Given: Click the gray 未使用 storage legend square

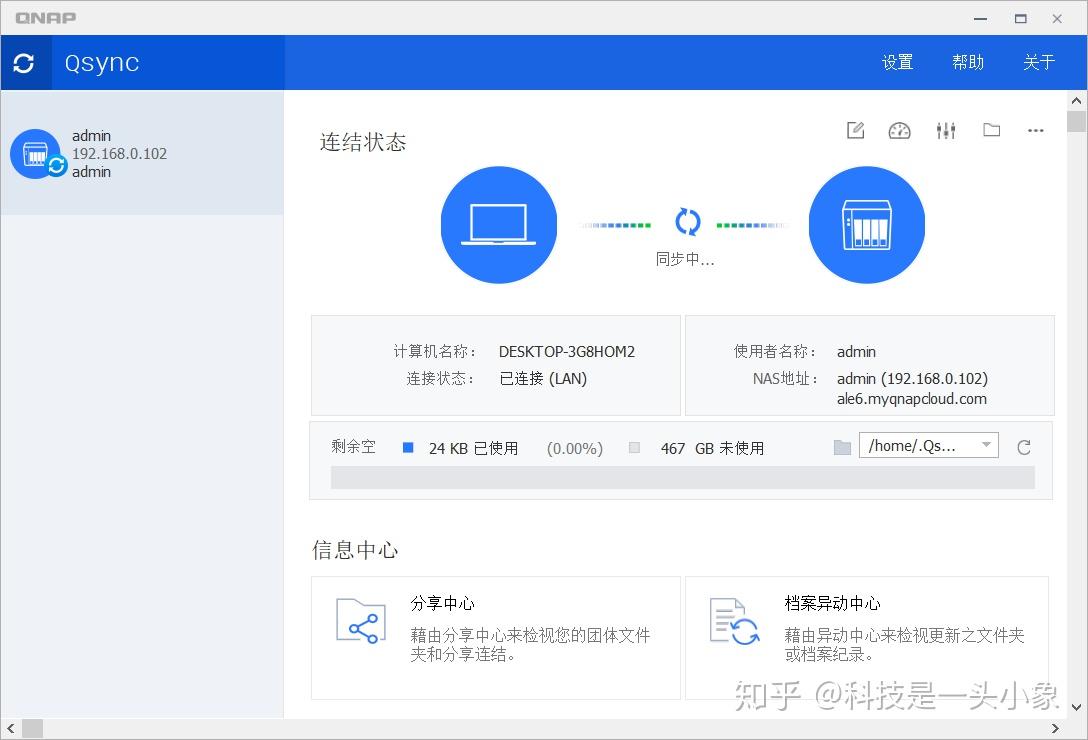Looking at the screenshot, I should pyautogui.click(x=634, y=447).
